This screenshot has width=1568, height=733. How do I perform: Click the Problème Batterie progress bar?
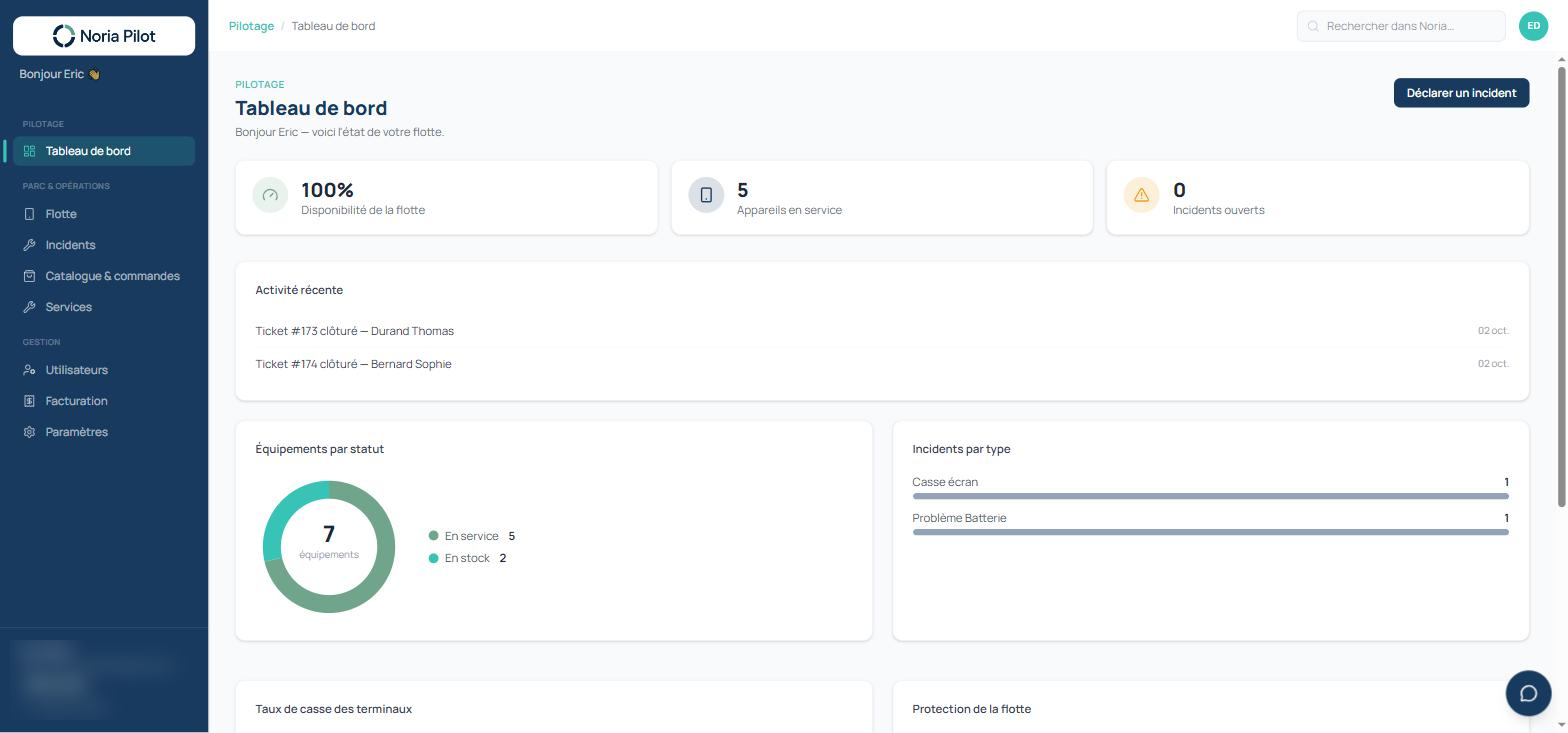pyautogui.click(x=1210, y=532)
